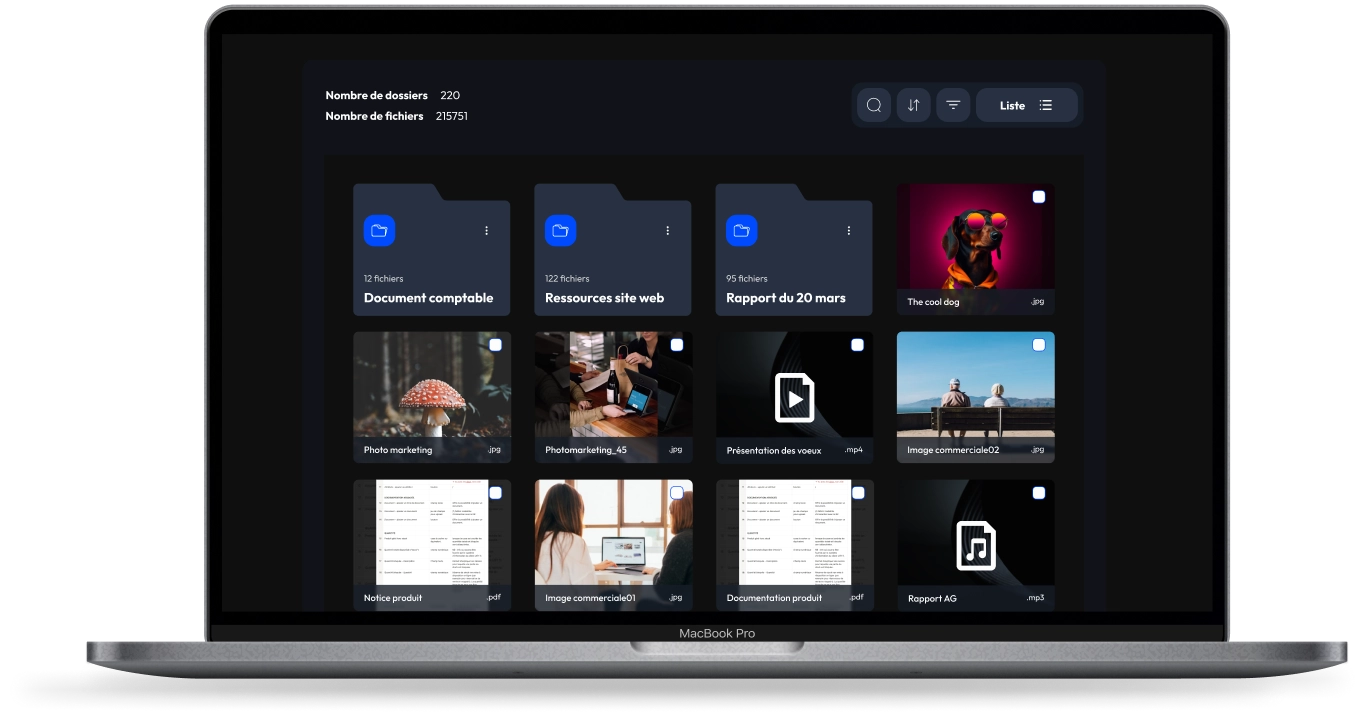Open three-dot menu on Ressources site web
The height and width of the screenshot is (713, 1365).
(668, 231)
